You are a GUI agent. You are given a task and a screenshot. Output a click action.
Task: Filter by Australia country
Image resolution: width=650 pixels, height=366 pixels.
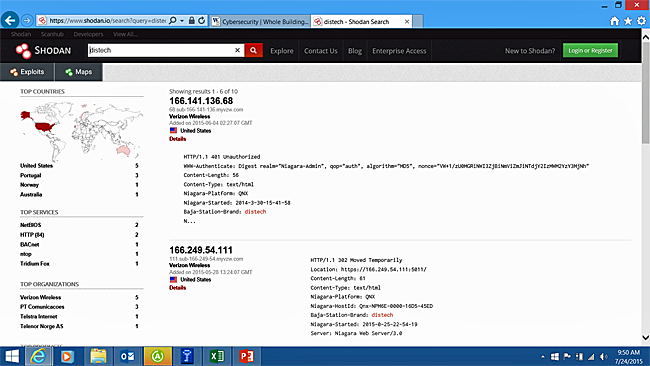click(31, 194)
